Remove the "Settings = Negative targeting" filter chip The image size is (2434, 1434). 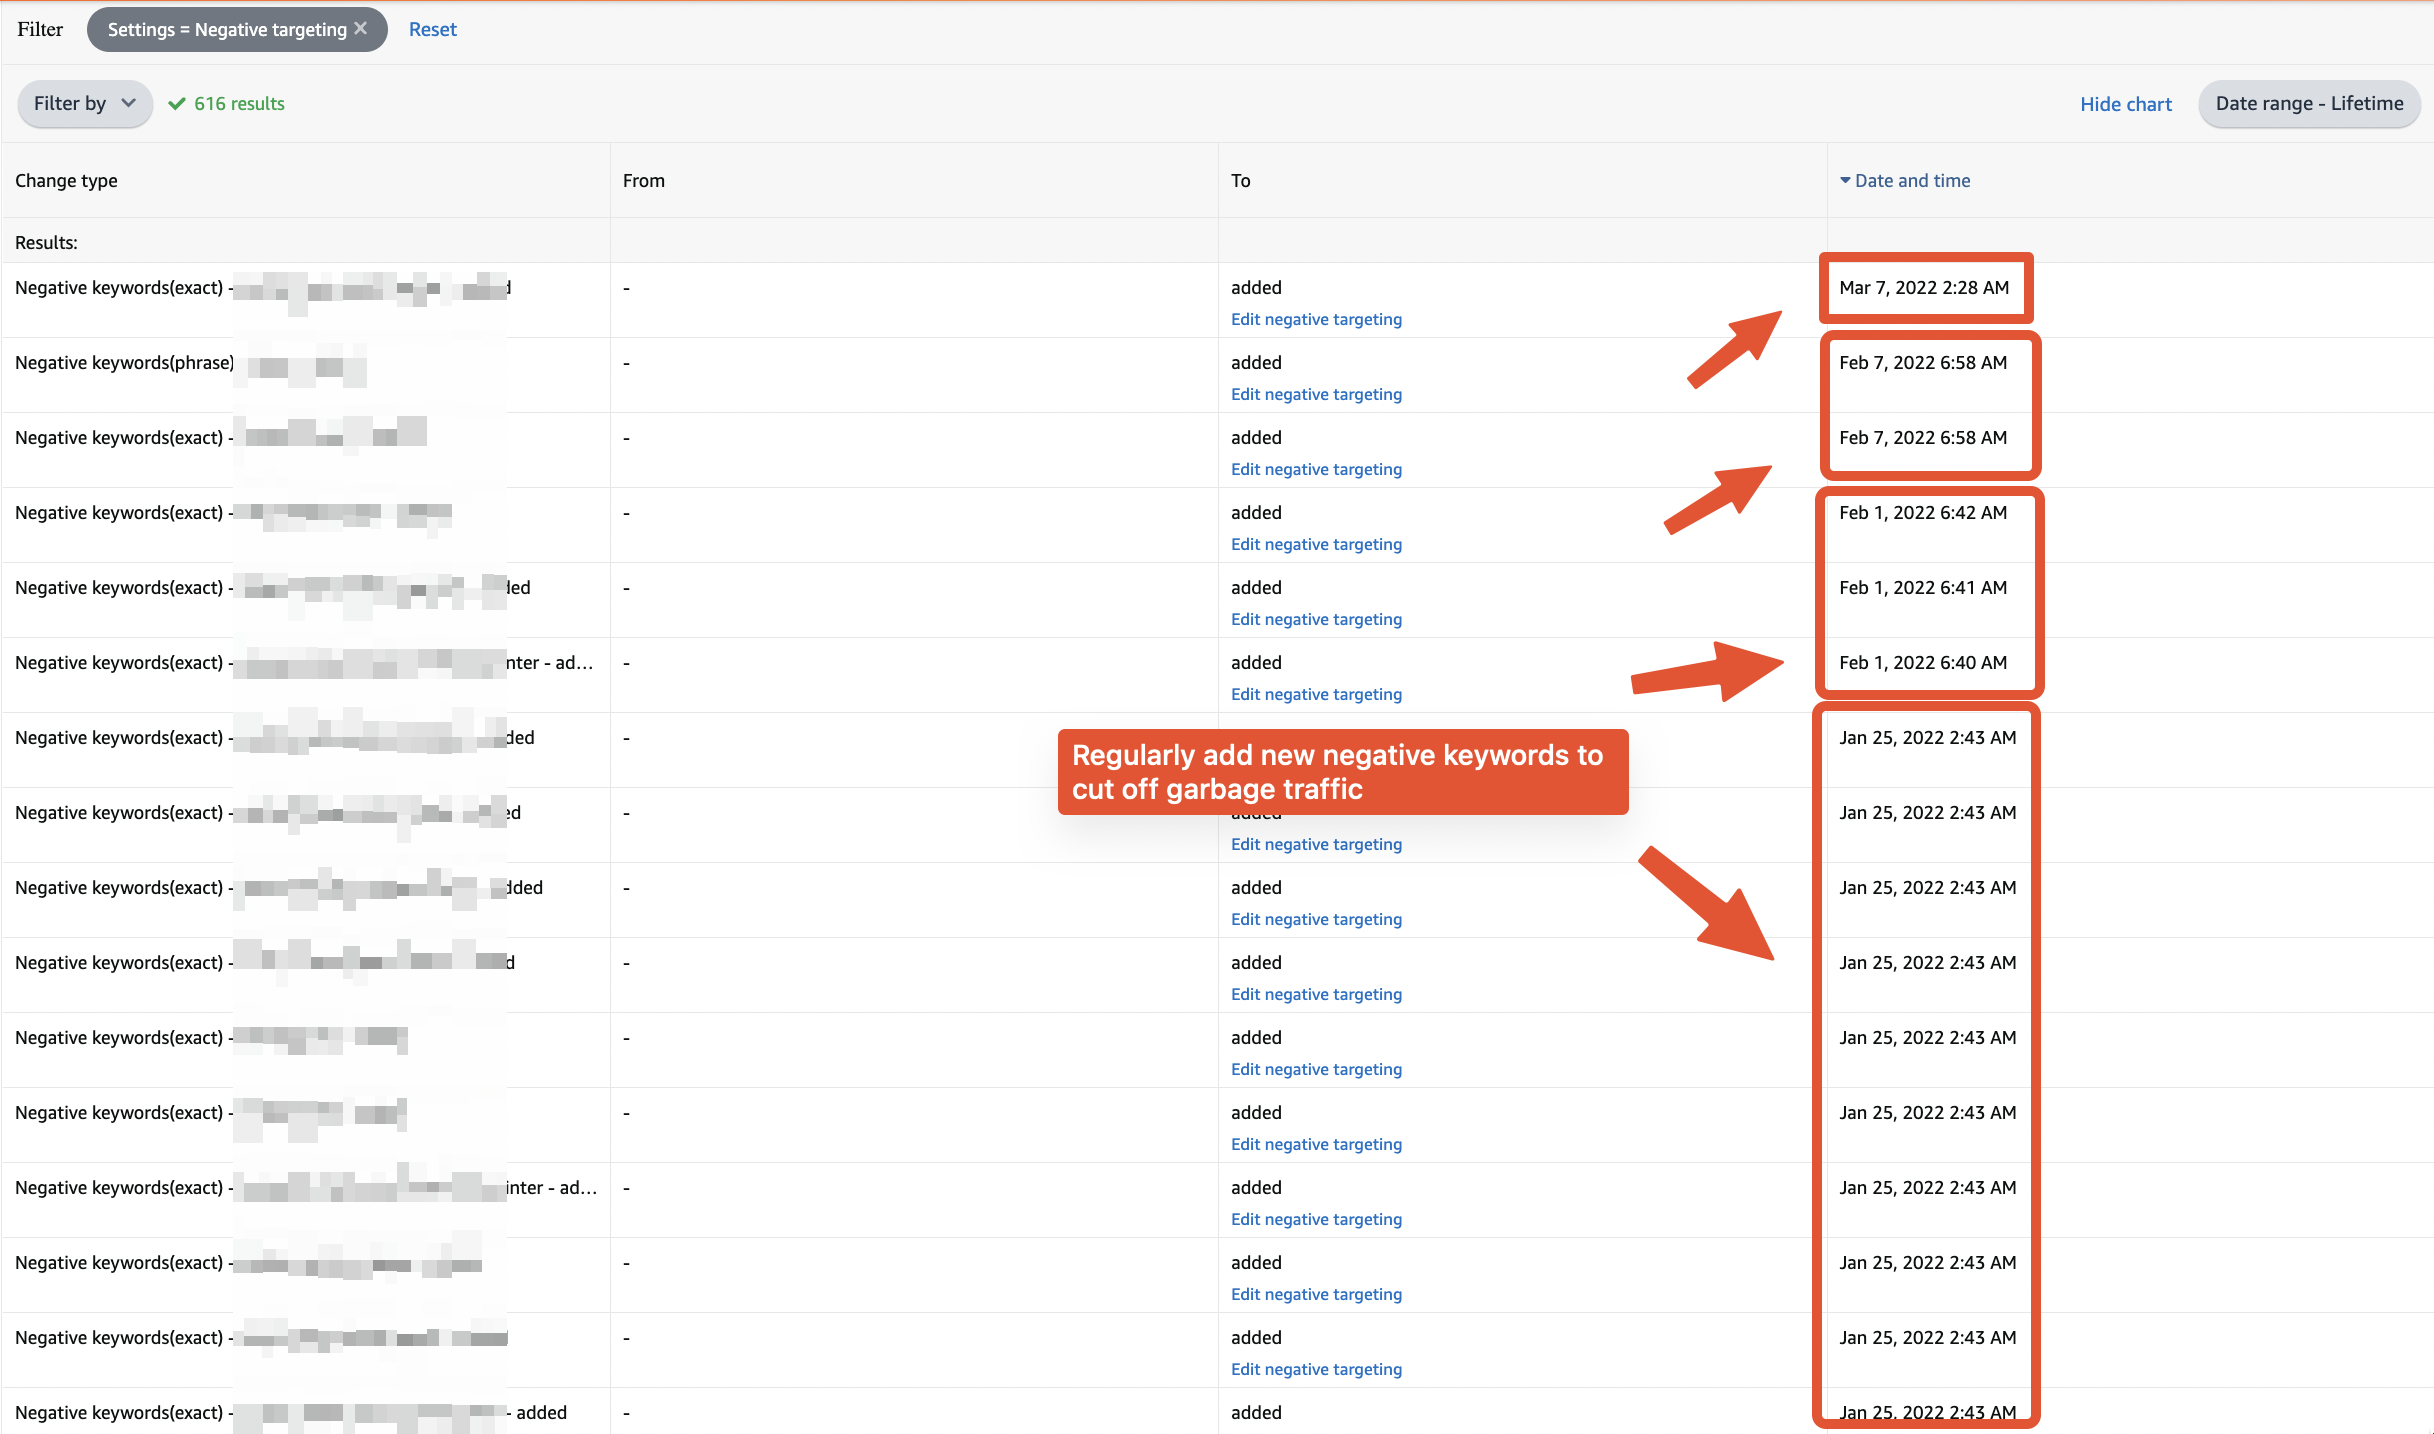pos(362,29)
